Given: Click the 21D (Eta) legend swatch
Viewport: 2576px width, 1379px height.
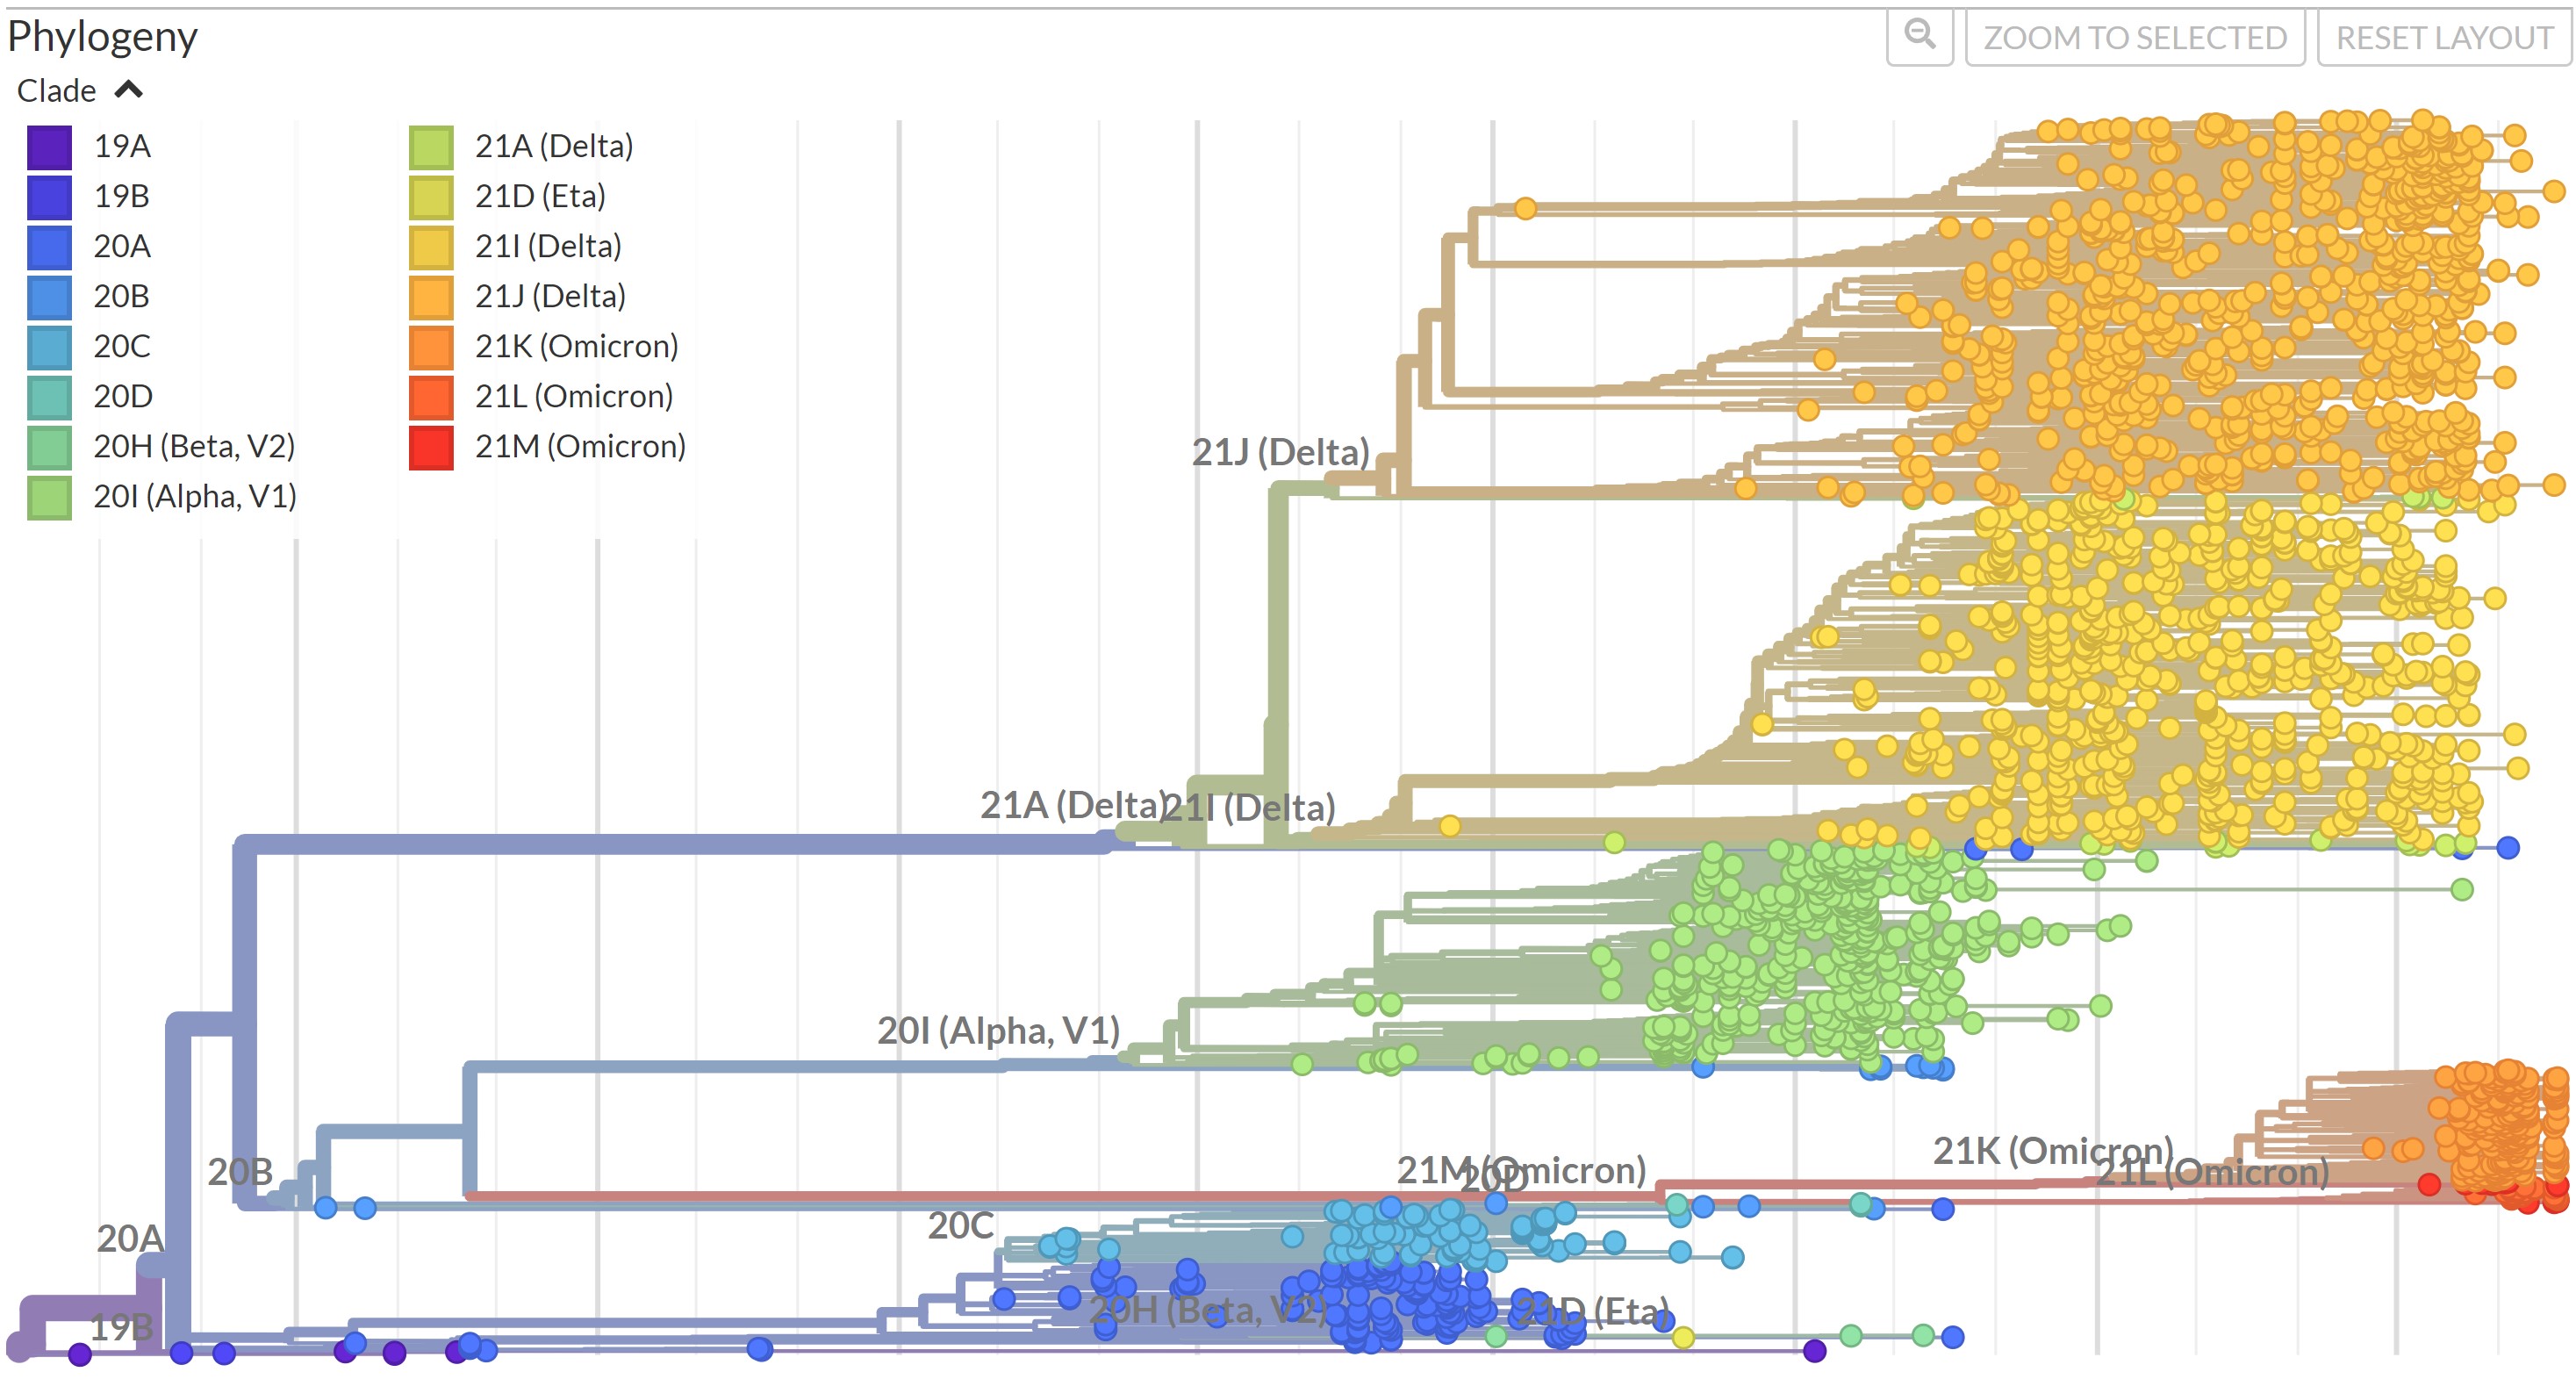Looking at the screenshot, I should [x=431, y=197].
